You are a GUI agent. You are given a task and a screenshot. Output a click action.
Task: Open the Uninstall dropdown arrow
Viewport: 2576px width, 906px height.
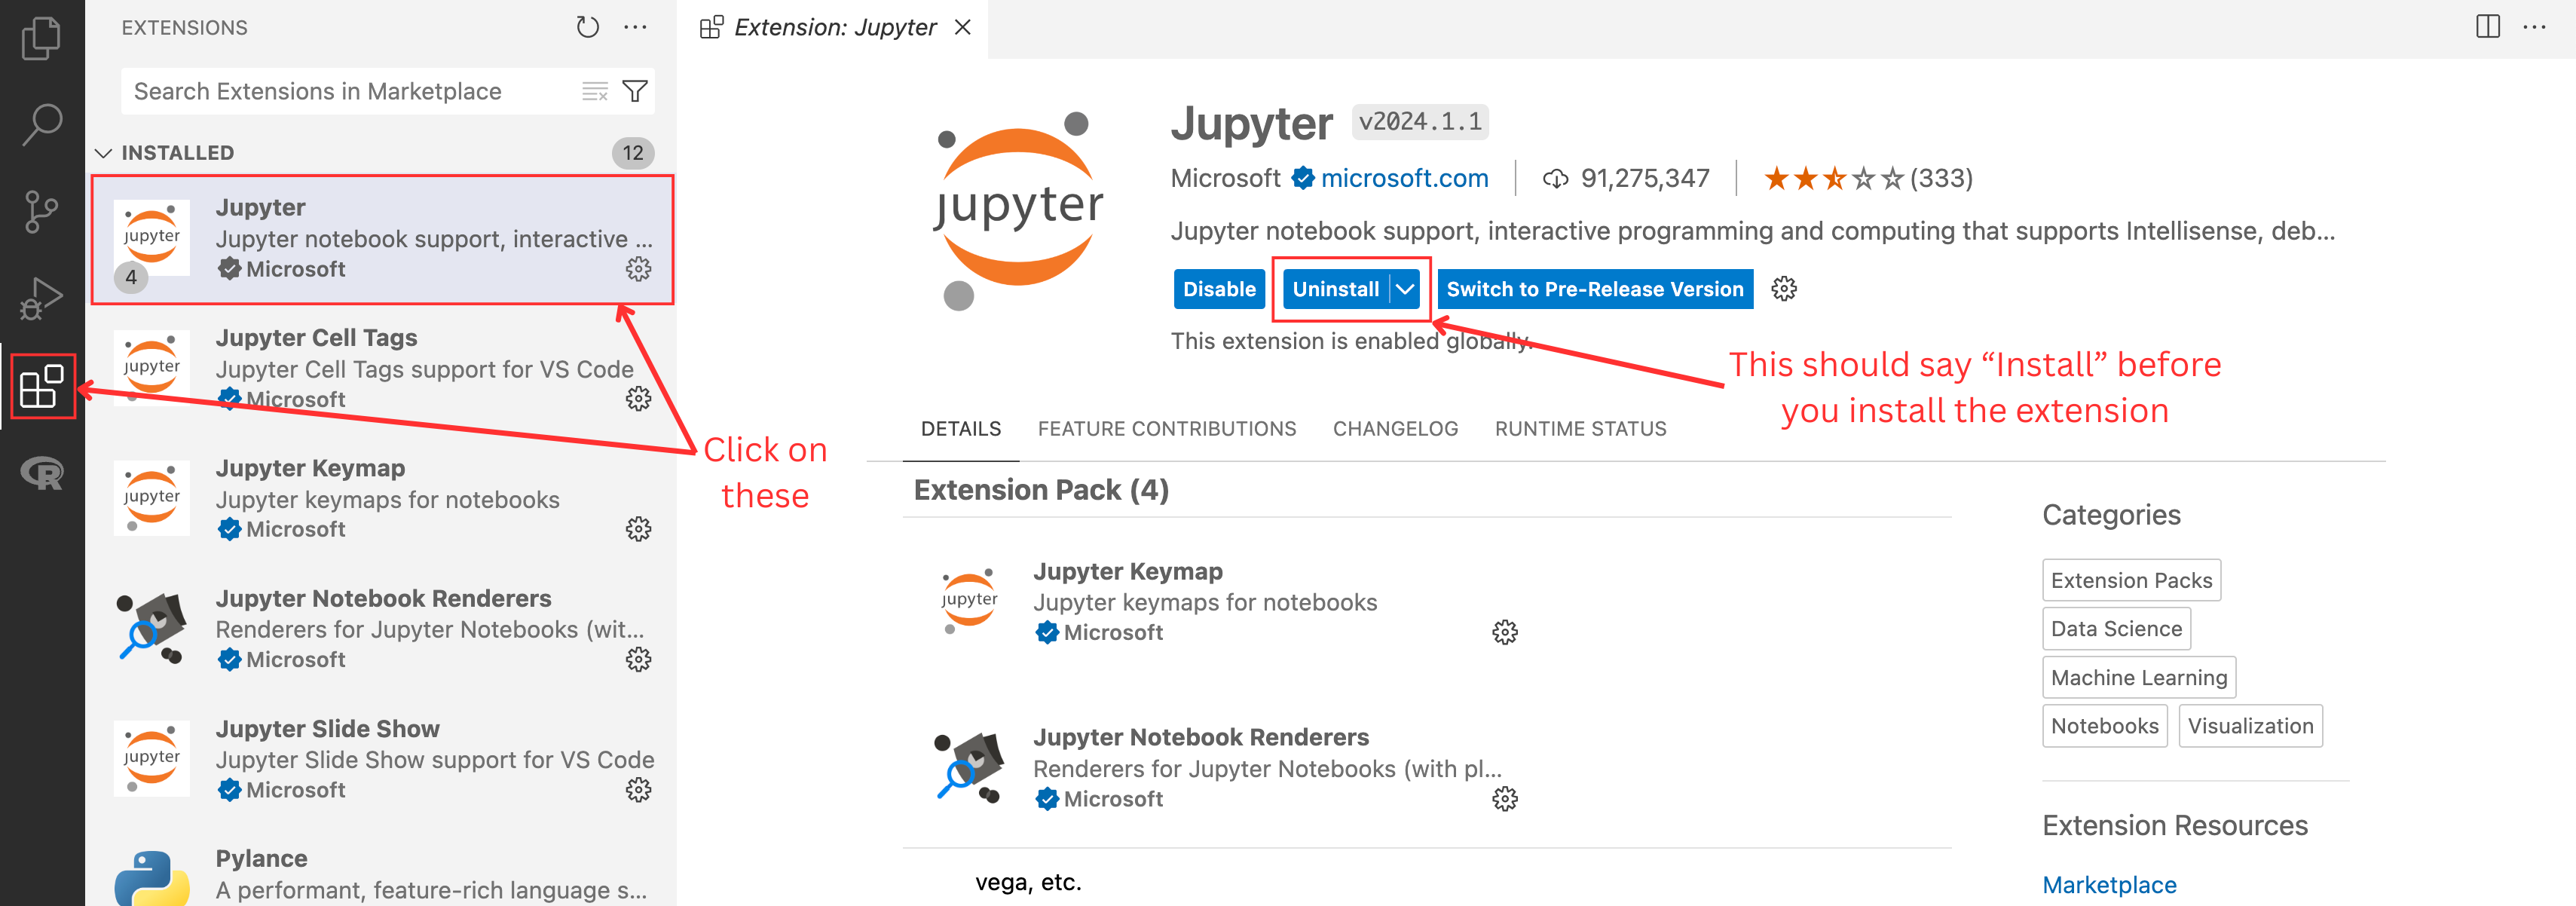click(1405, 289)
